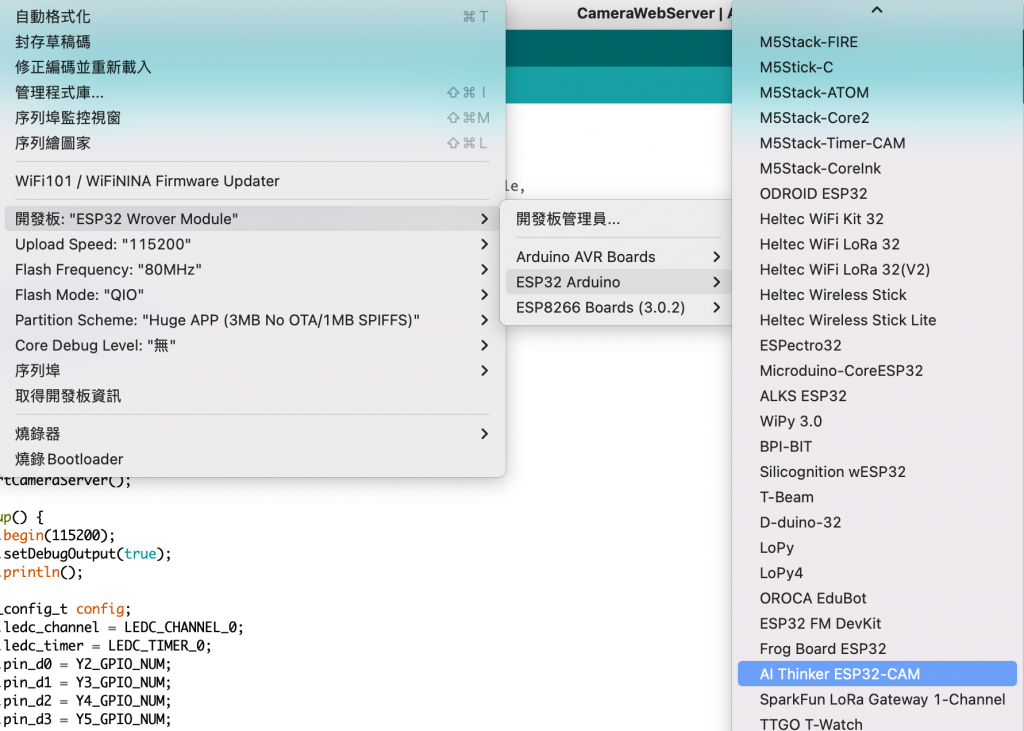Select SparkFun LoRa Gateway 1-Channel board
1024x731 pixels.
click(x=877, y=700)
